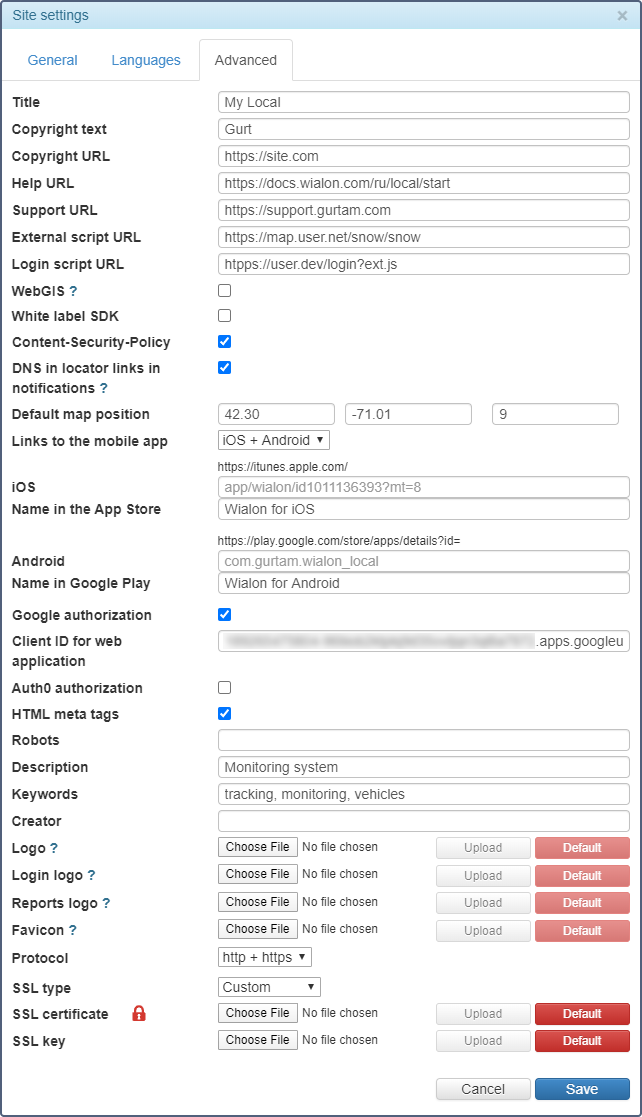Click the Reports logo help question mark

tap(107, 902)
